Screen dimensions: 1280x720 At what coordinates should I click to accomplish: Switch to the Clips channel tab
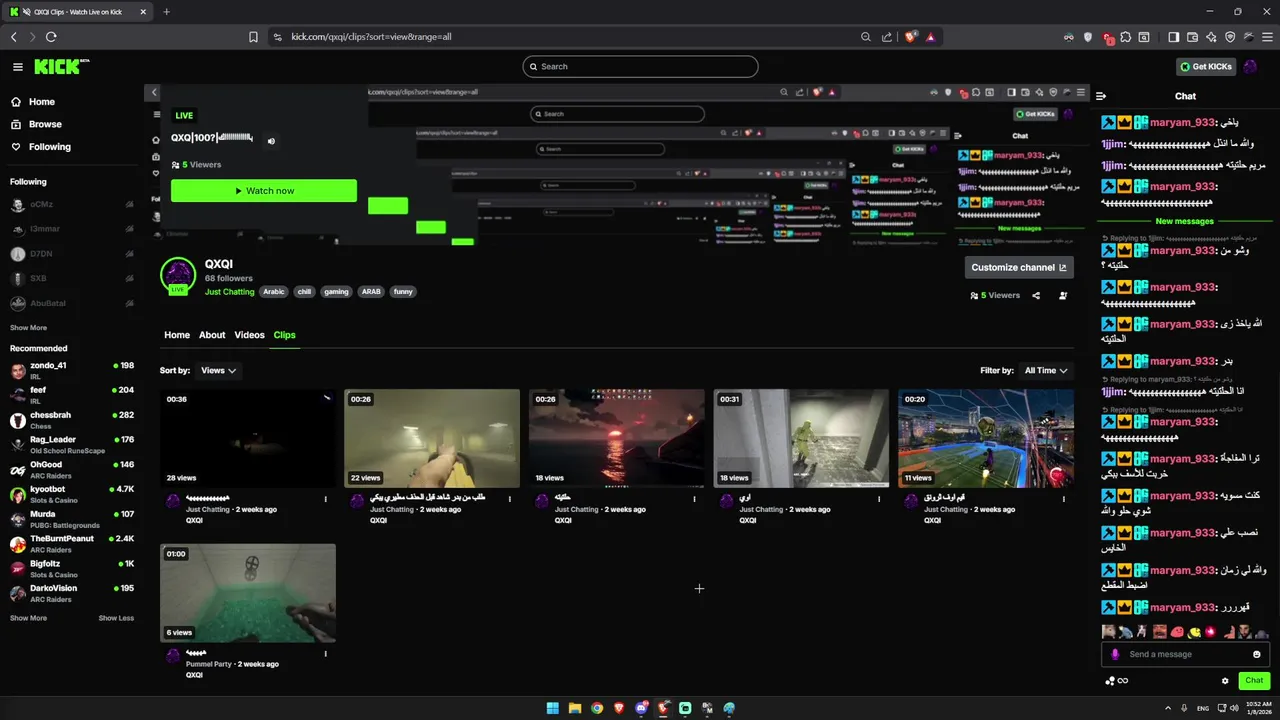285,335
